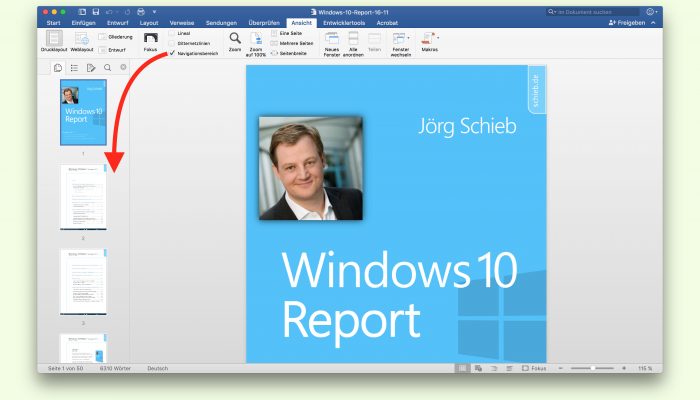Viewport: 700px width, 400px height.
Task: Toggle sidebar icon in the title bar
Action: tap(82, 12)
